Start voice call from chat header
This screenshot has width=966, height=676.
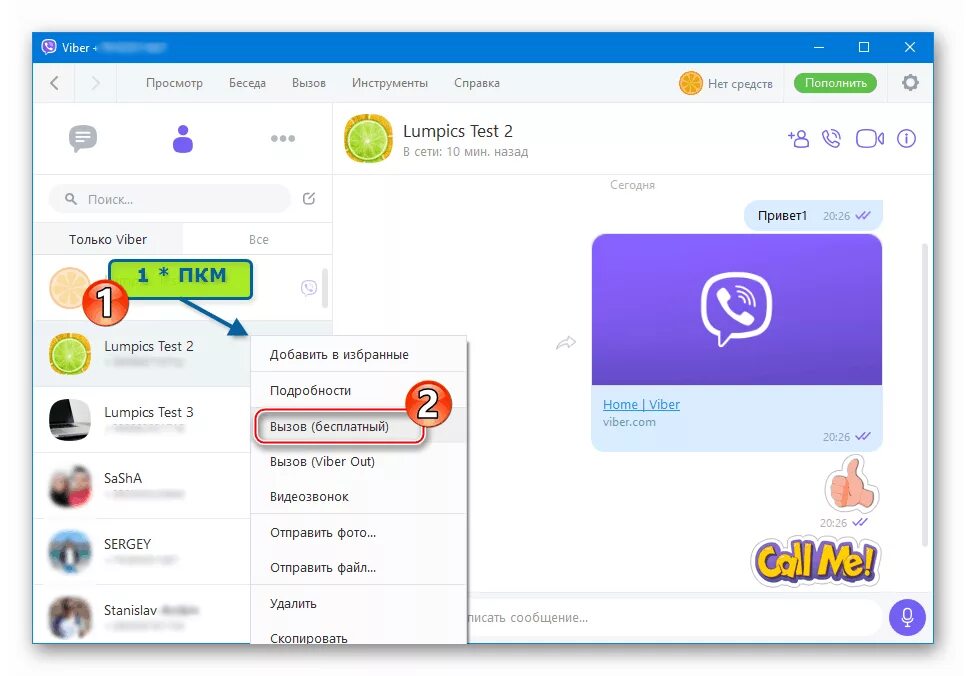pyautogui.click(x=832, y=139)
